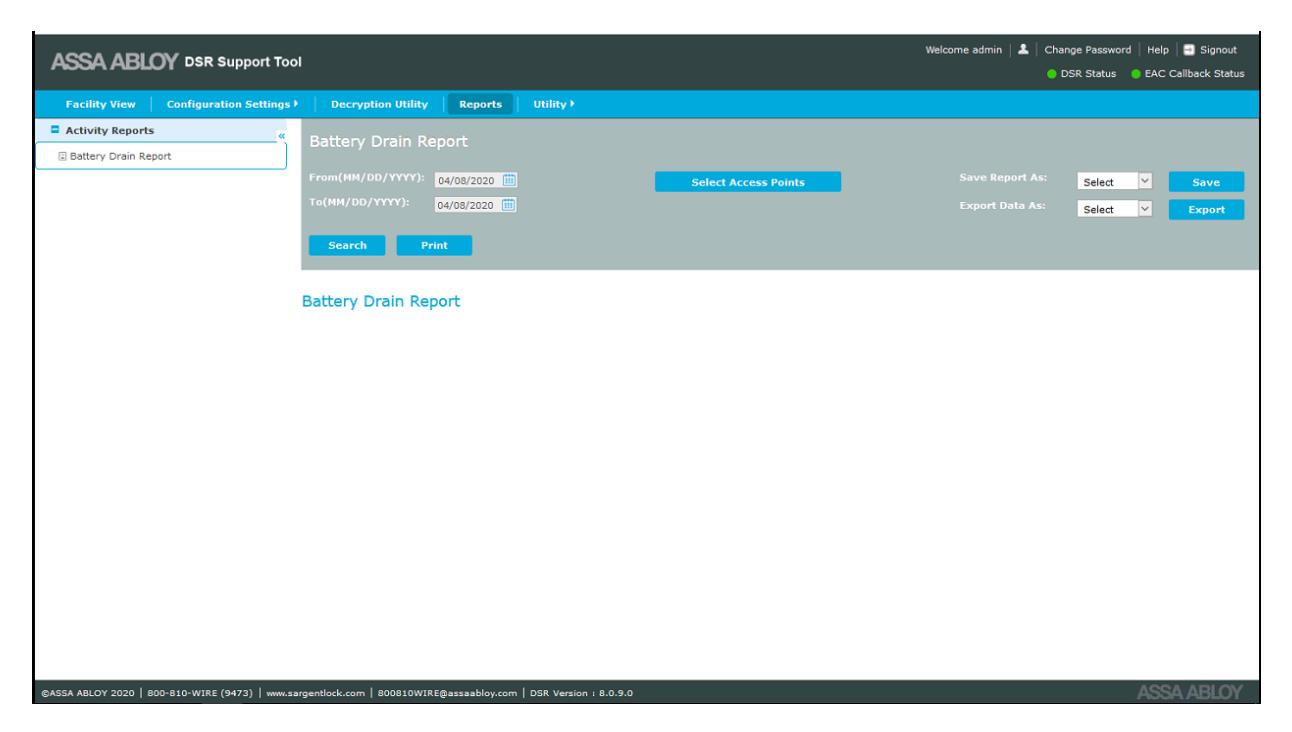Check the green EAC Callback Status indicator

pyautogui.click(x=1137, y=73)
